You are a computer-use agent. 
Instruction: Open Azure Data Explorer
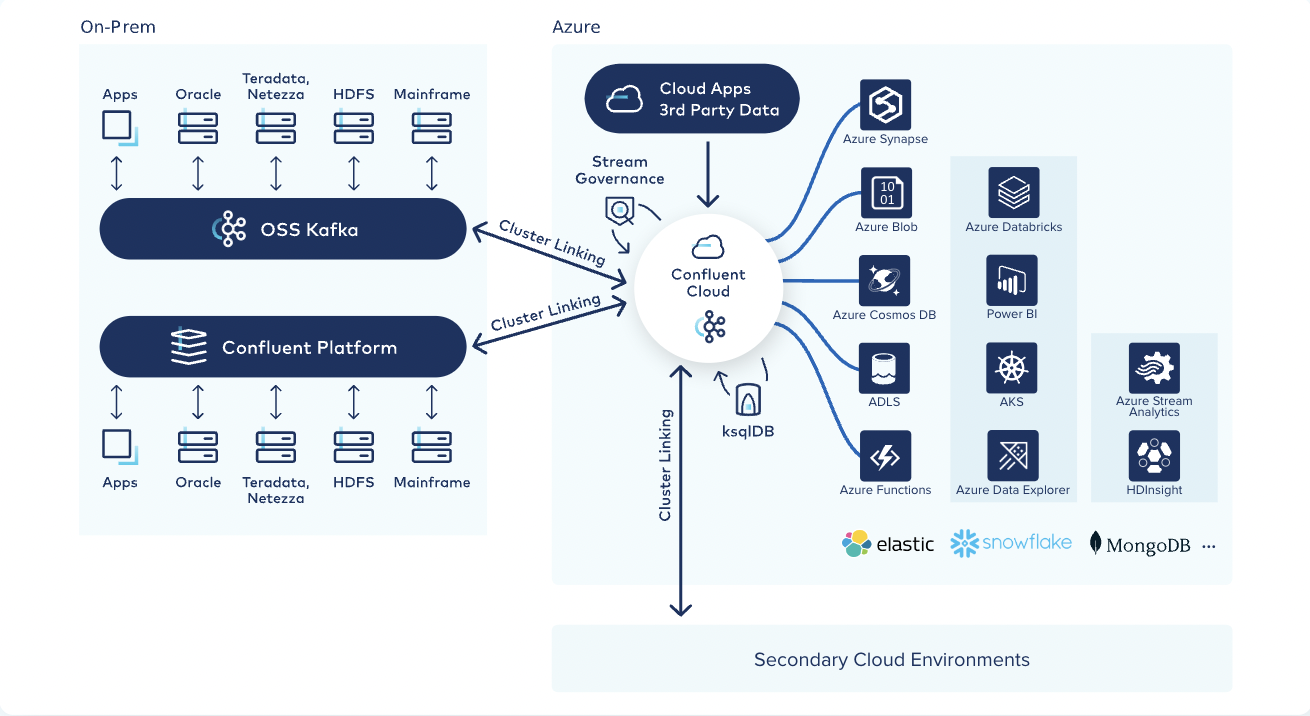1013,455
